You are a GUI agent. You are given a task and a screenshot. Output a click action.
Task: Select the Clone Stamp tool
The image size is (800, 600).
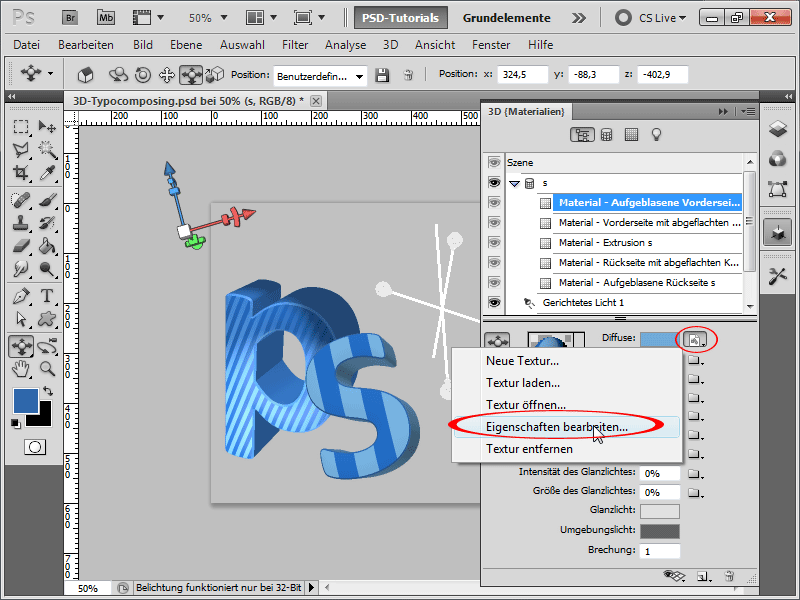coord(21,223)
